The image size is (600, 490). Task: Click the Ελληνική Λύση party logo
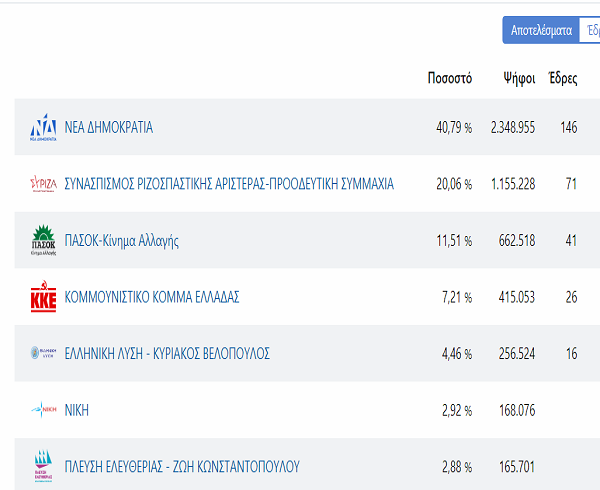click(x=43, y=353)
